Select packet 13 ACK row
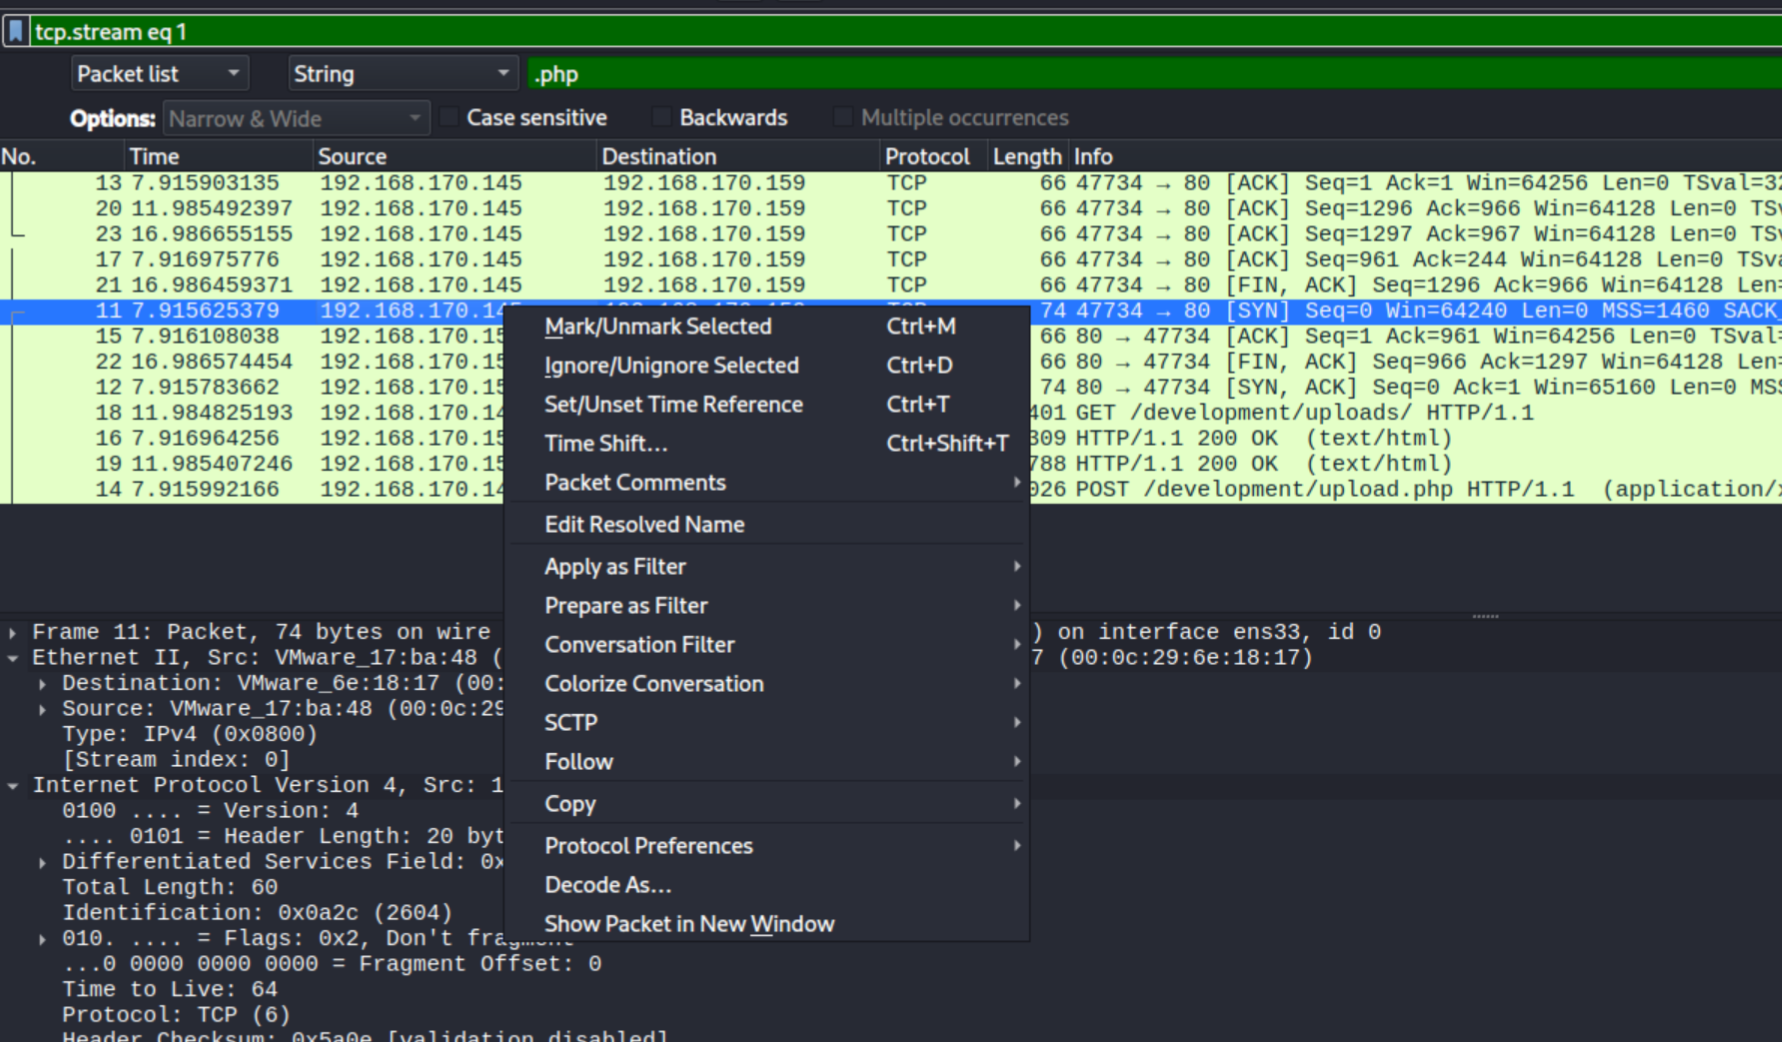The width and height of the screenshot is (1782, 1042). tap(891, 183)
